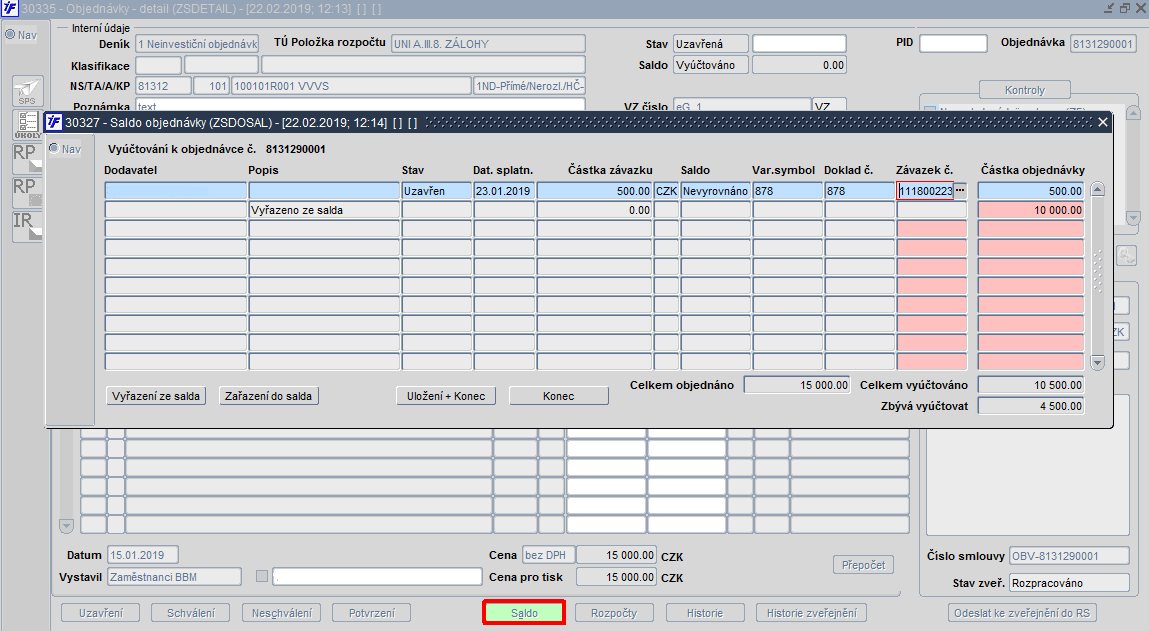The image size is (1149, 631).
Task: Click the pink Částka objednávky 10 000.00 cell
Action: pos(1030,210)
